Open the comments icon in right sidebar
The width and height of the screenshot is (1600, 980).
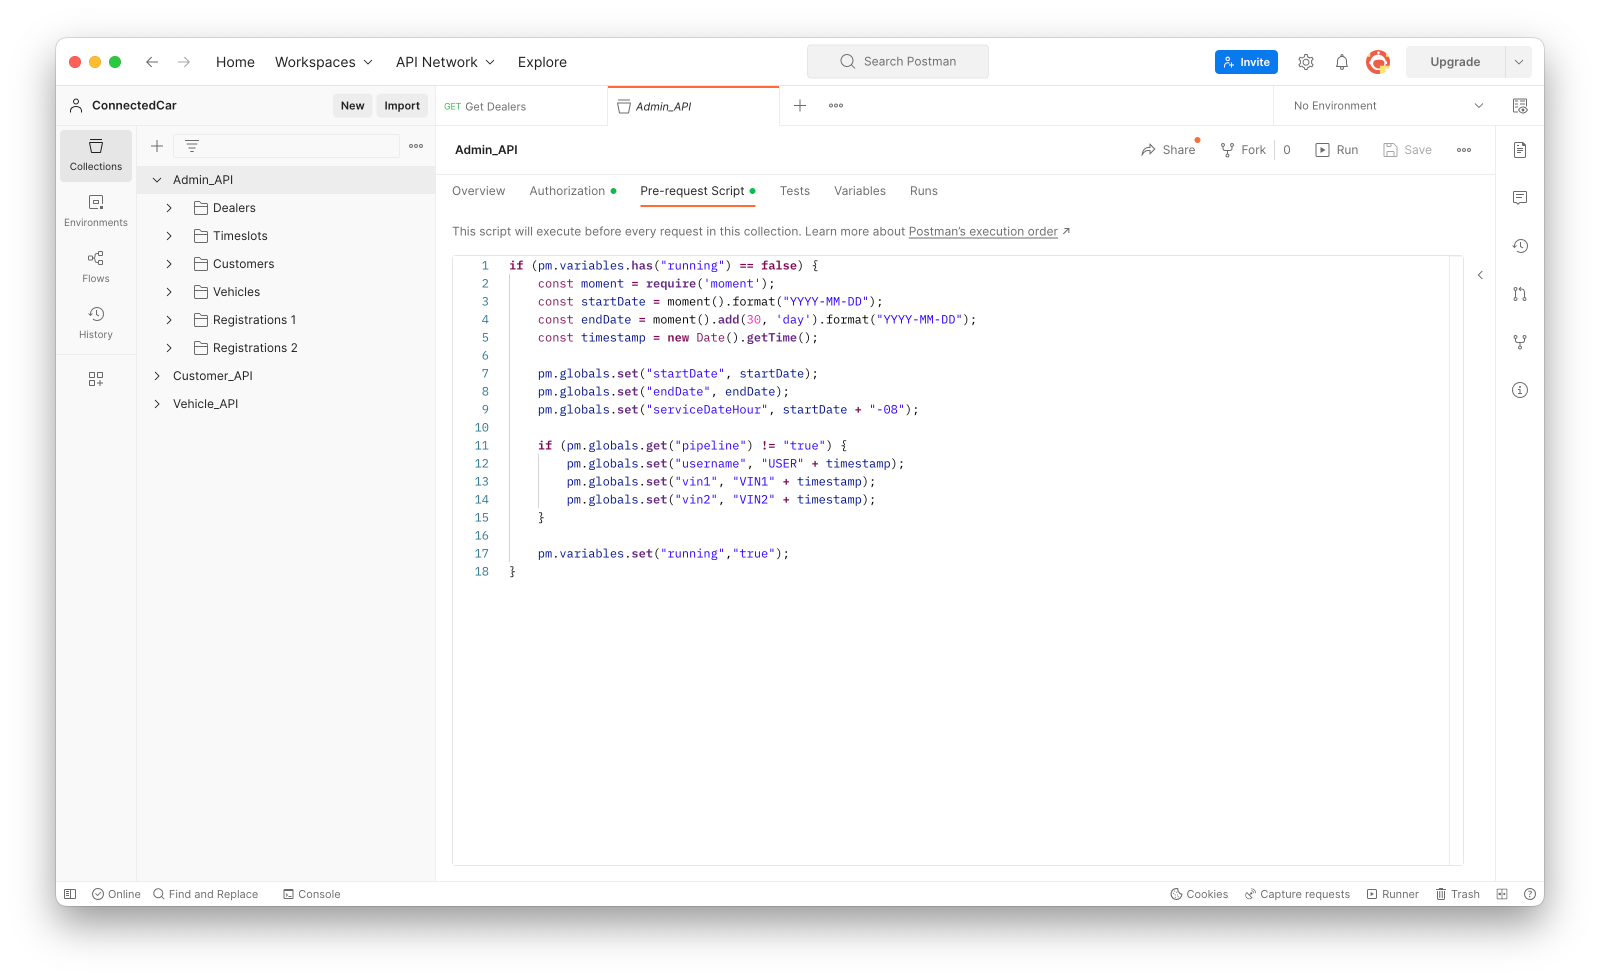click(1520, 198)
